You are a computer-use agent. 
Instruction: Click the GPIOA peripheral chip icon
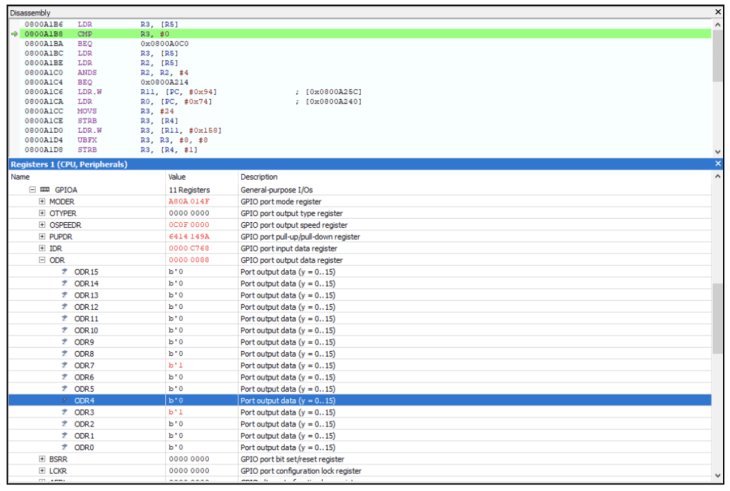pyautogui.click(x=45, y=189)
